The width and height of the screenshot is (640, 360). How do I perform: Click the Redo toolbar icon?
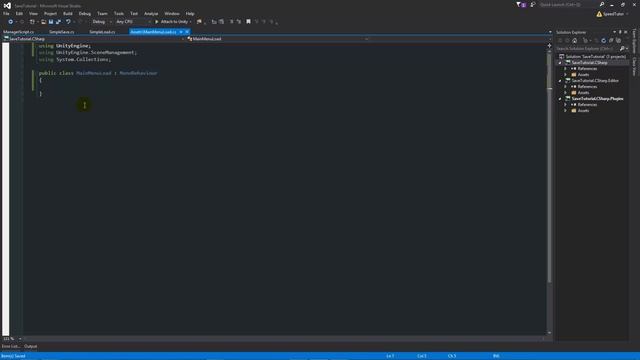click(x=80, y=22)
